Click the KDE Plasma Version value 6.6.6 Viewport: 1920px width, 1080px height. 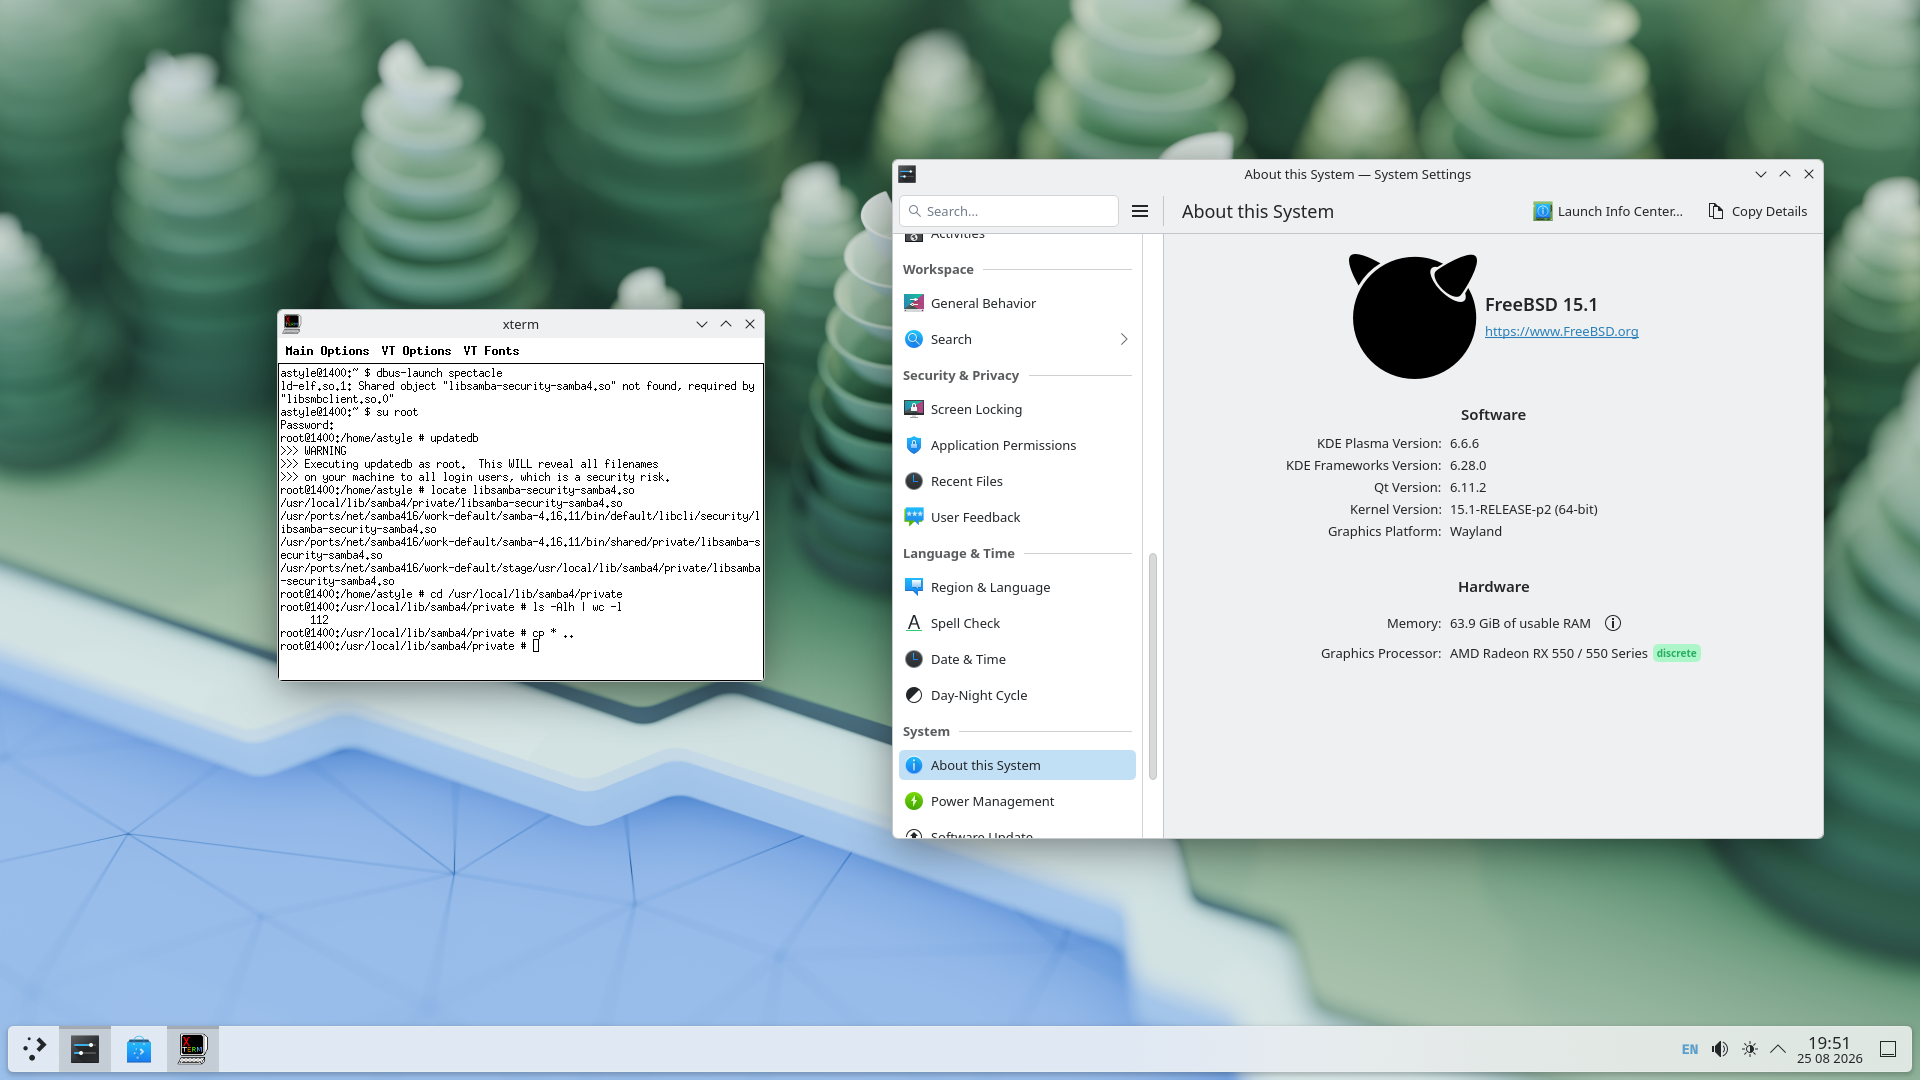(x=1464, y=443)
